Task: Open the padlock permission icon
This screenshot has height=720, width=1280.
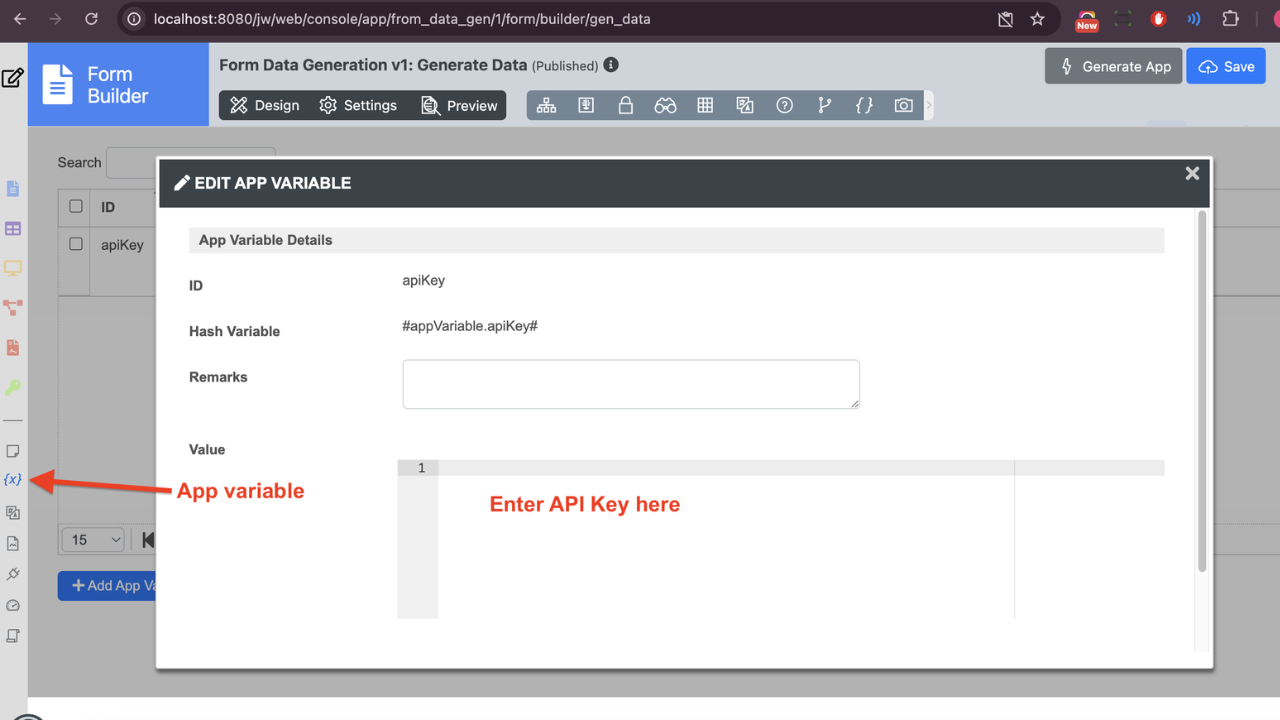Action: point(626,105)
